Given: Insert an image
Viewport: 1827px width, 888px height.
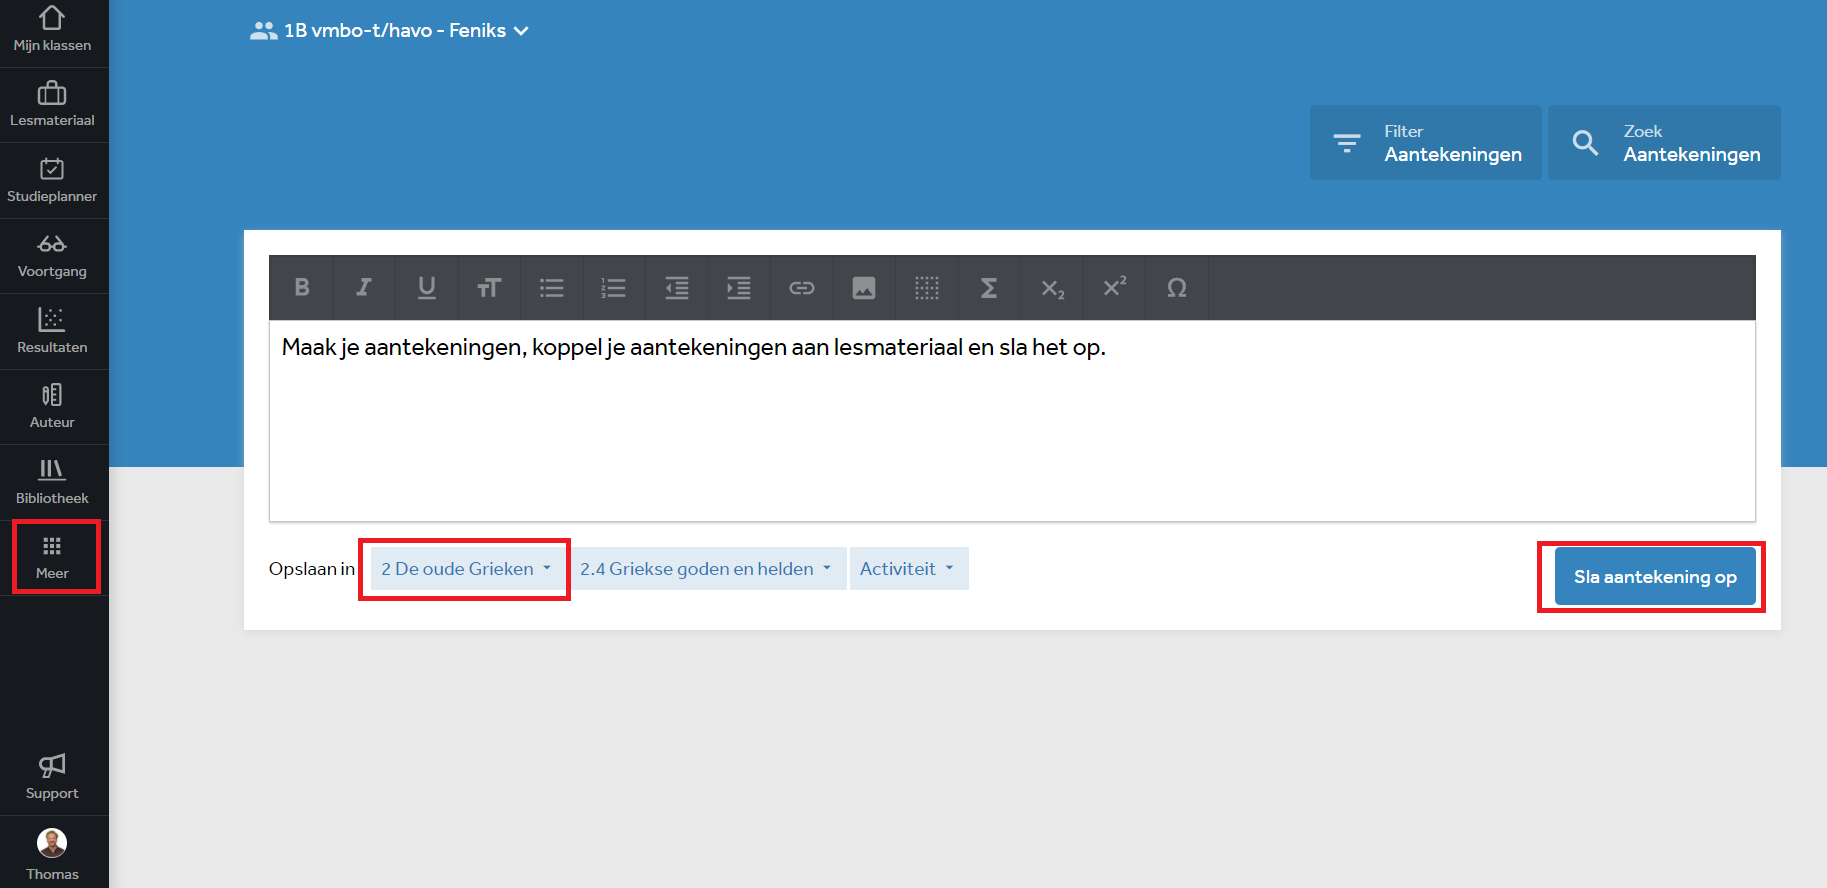Looking at the screenshot, I should pos(864,288).
